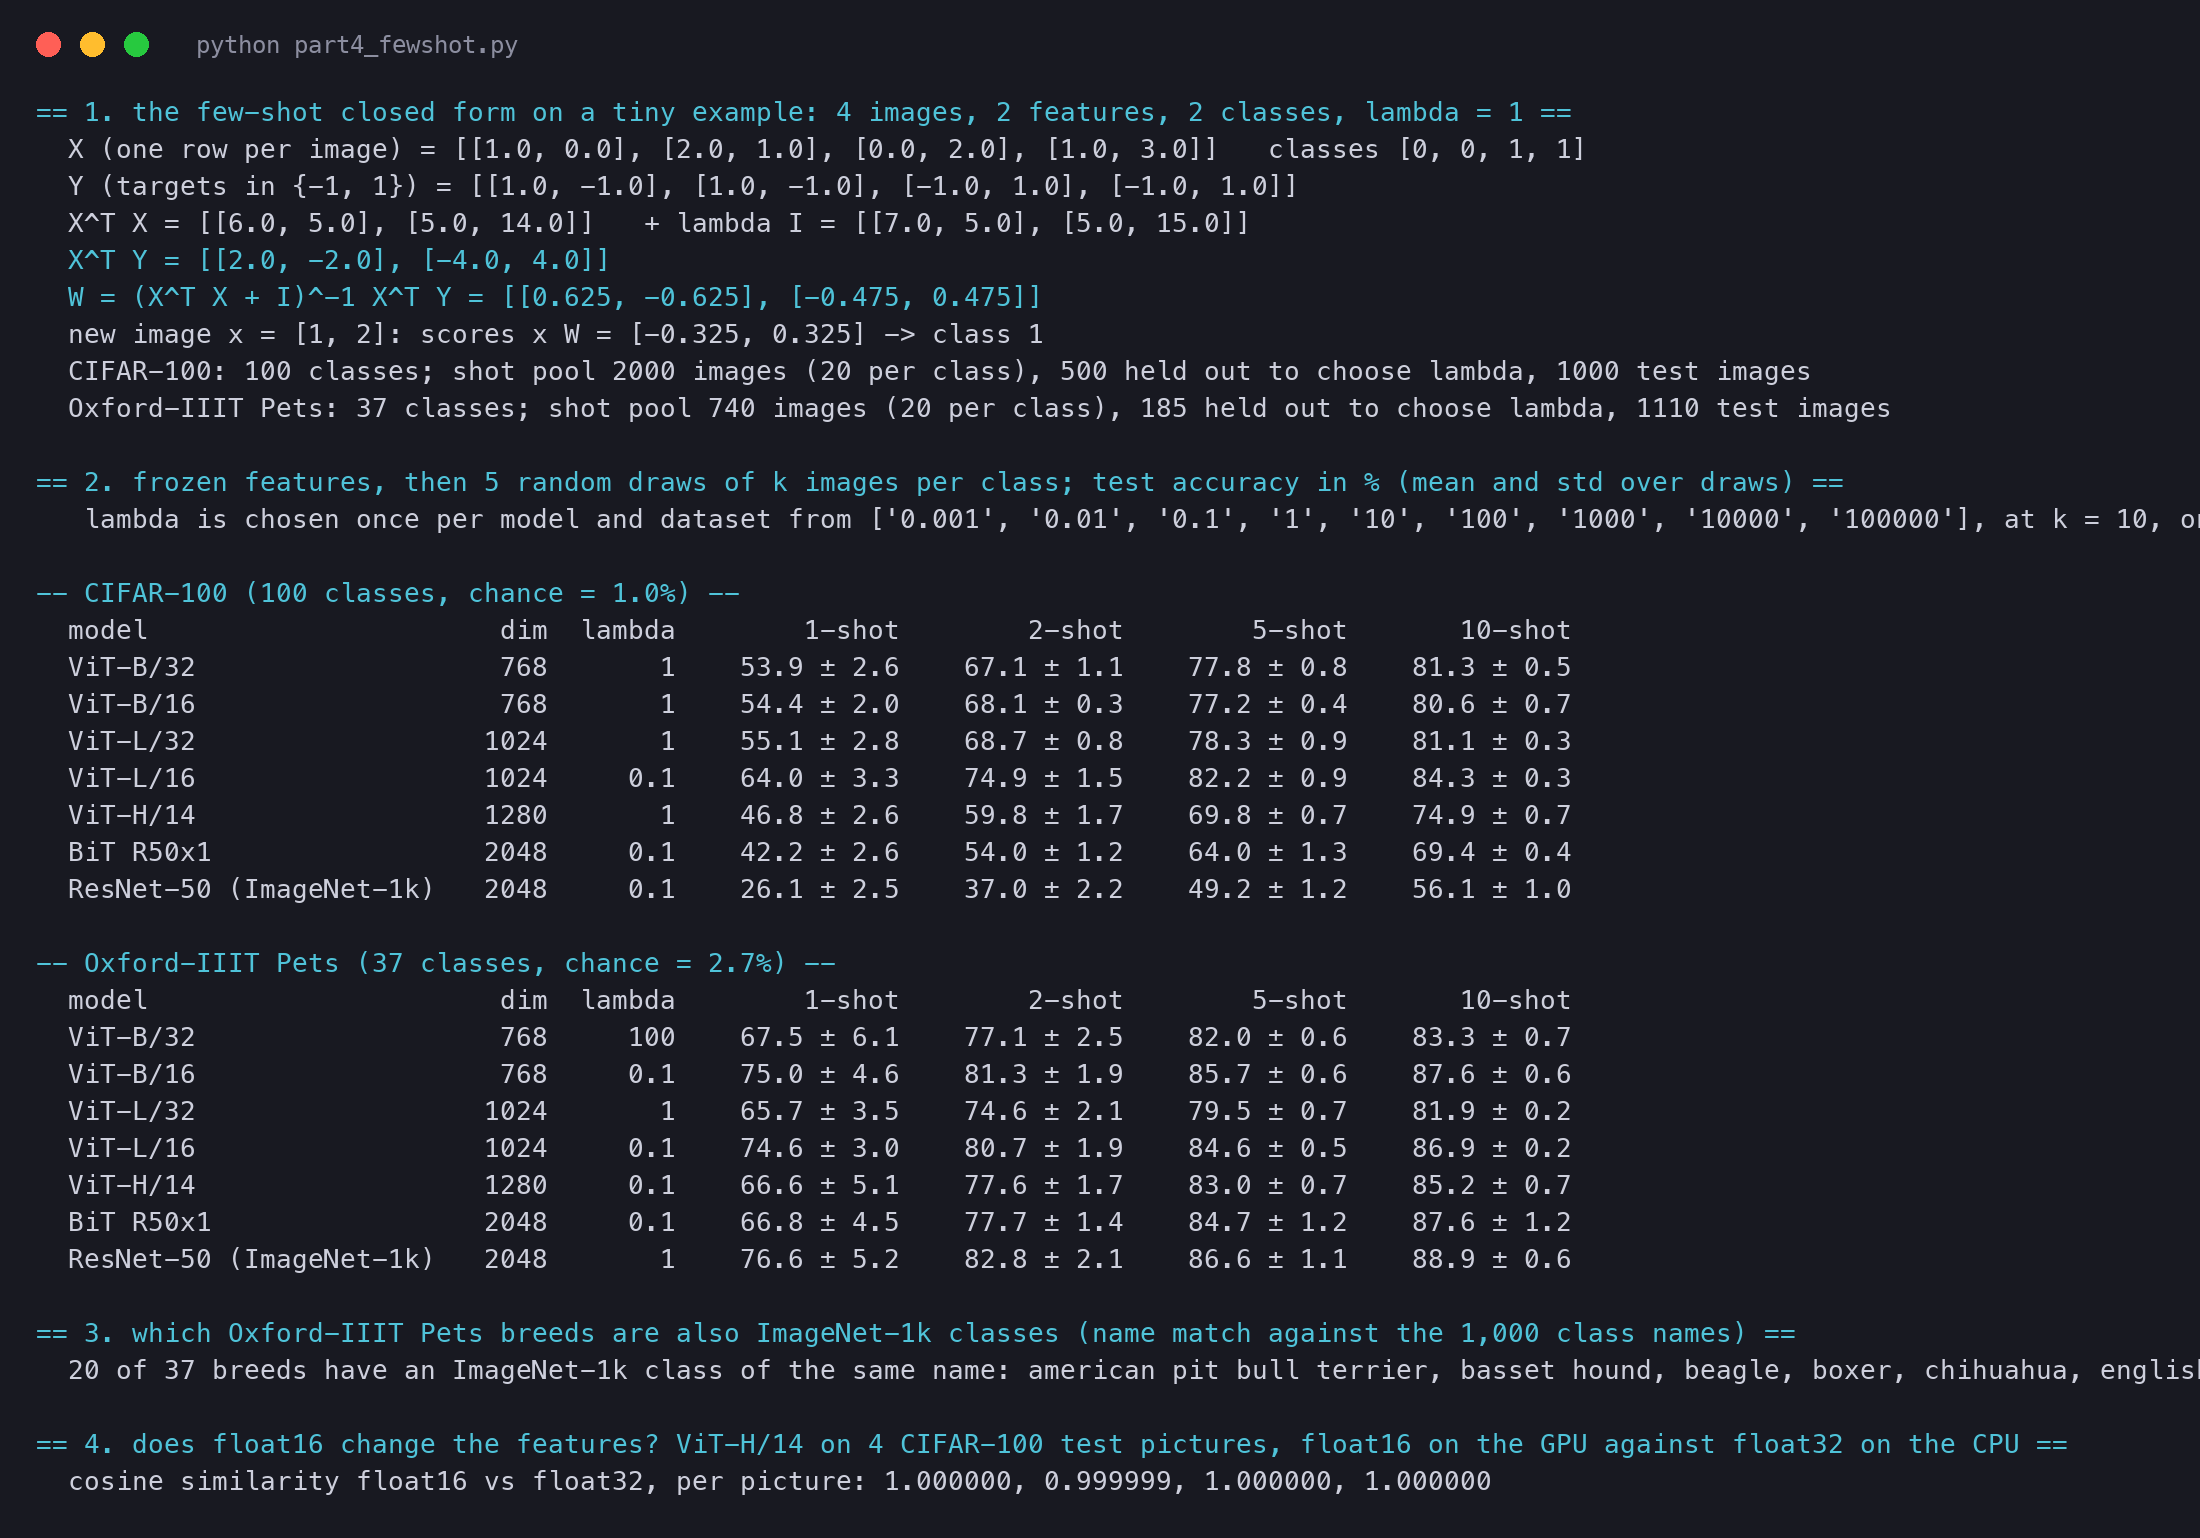Click the Pets ResNet-50 10-shot value '88.9 ± 0.6'

click(x=1491, y=1259)
